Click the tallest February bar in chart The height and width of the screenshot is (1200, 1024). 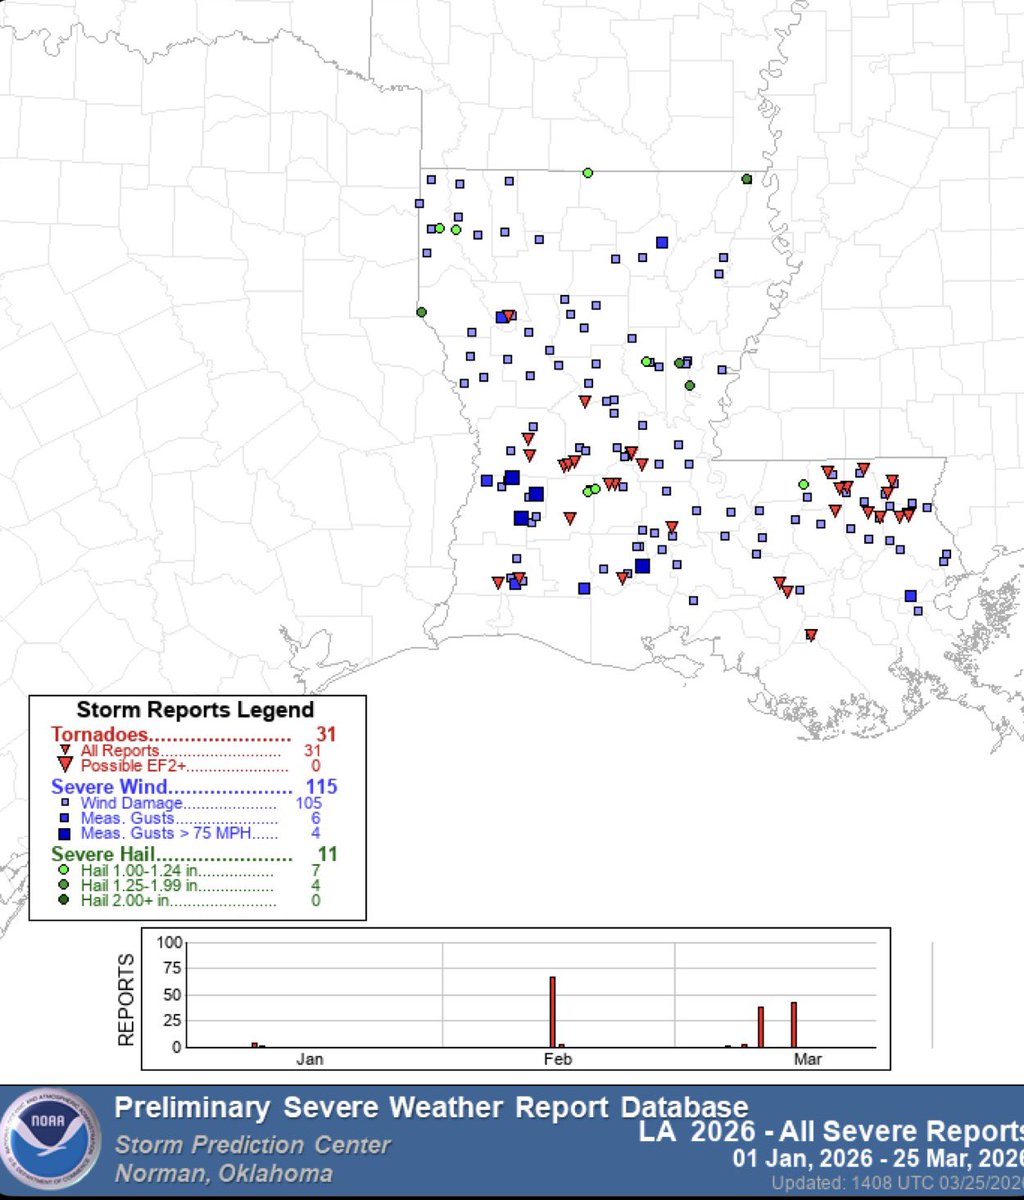click(552, 1012)
